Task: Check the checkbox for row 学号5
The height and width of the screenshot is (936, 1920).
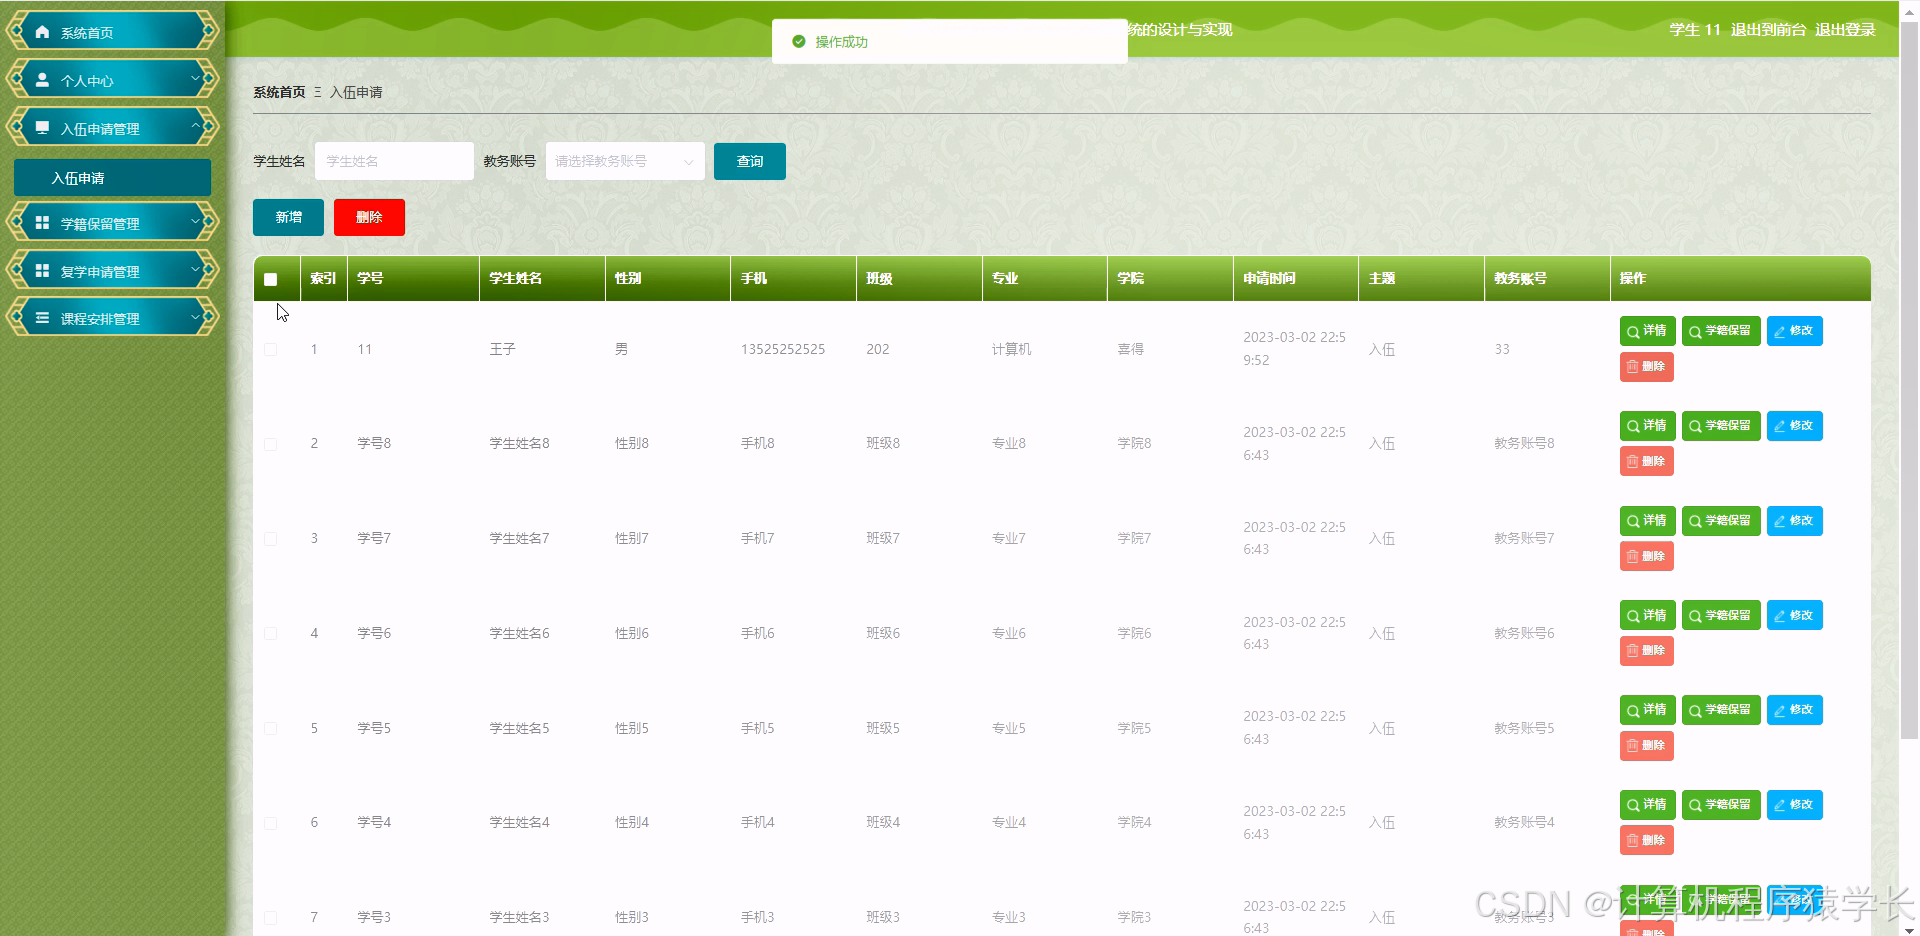Action: tap(270, 728)
